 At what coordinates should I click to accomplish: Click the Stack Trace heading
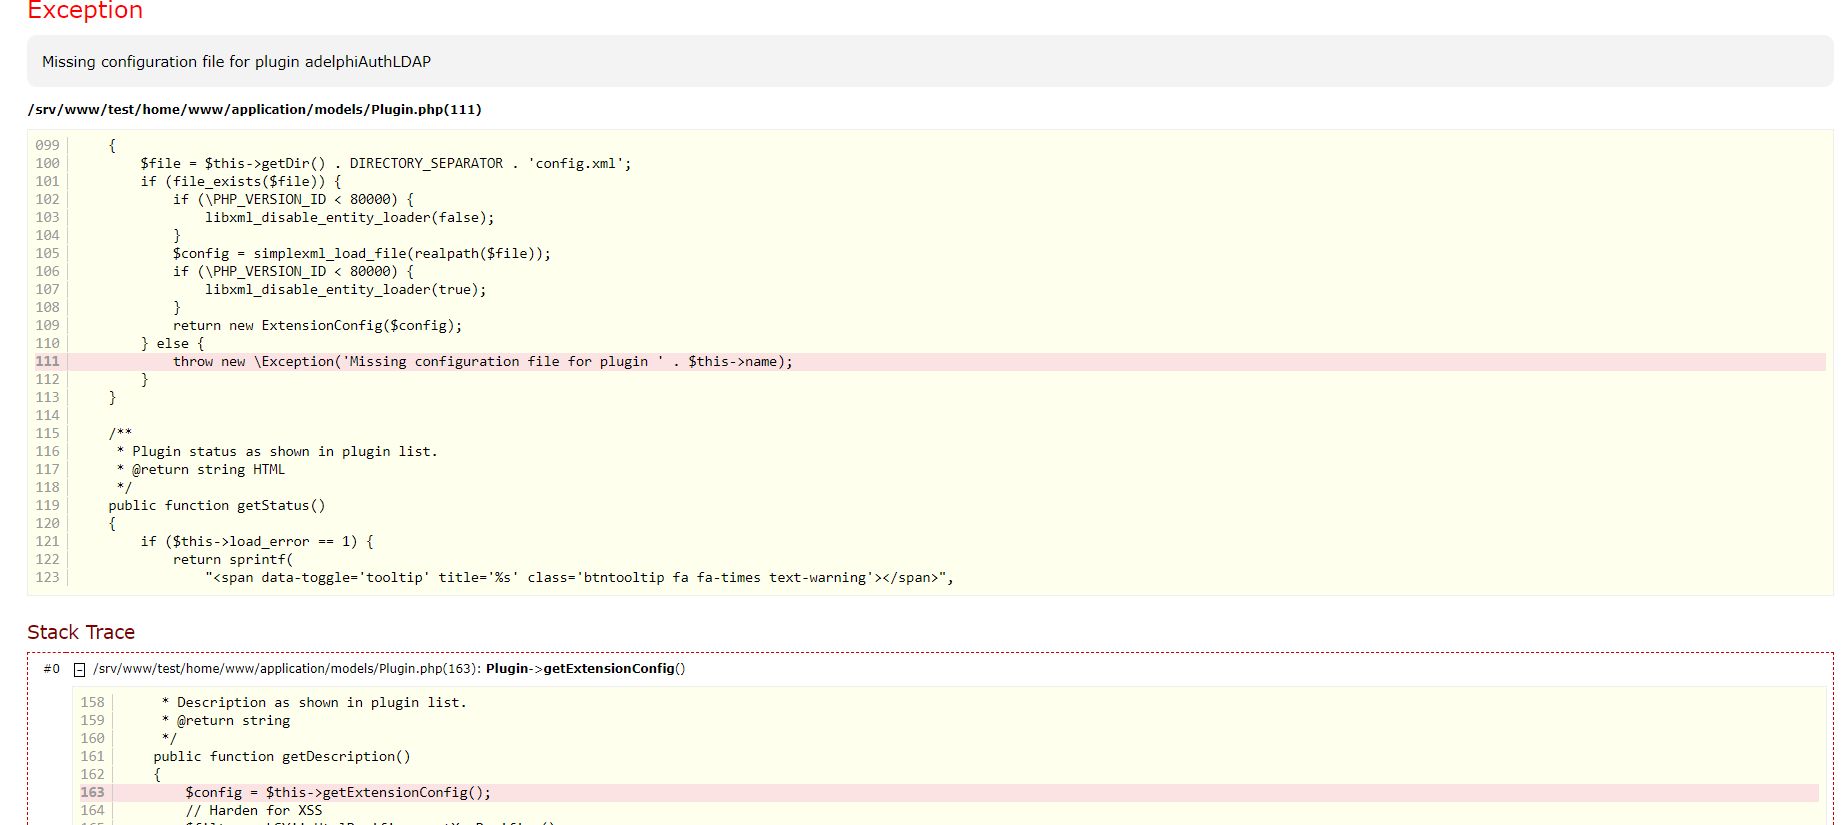click(x=81, y=632)
